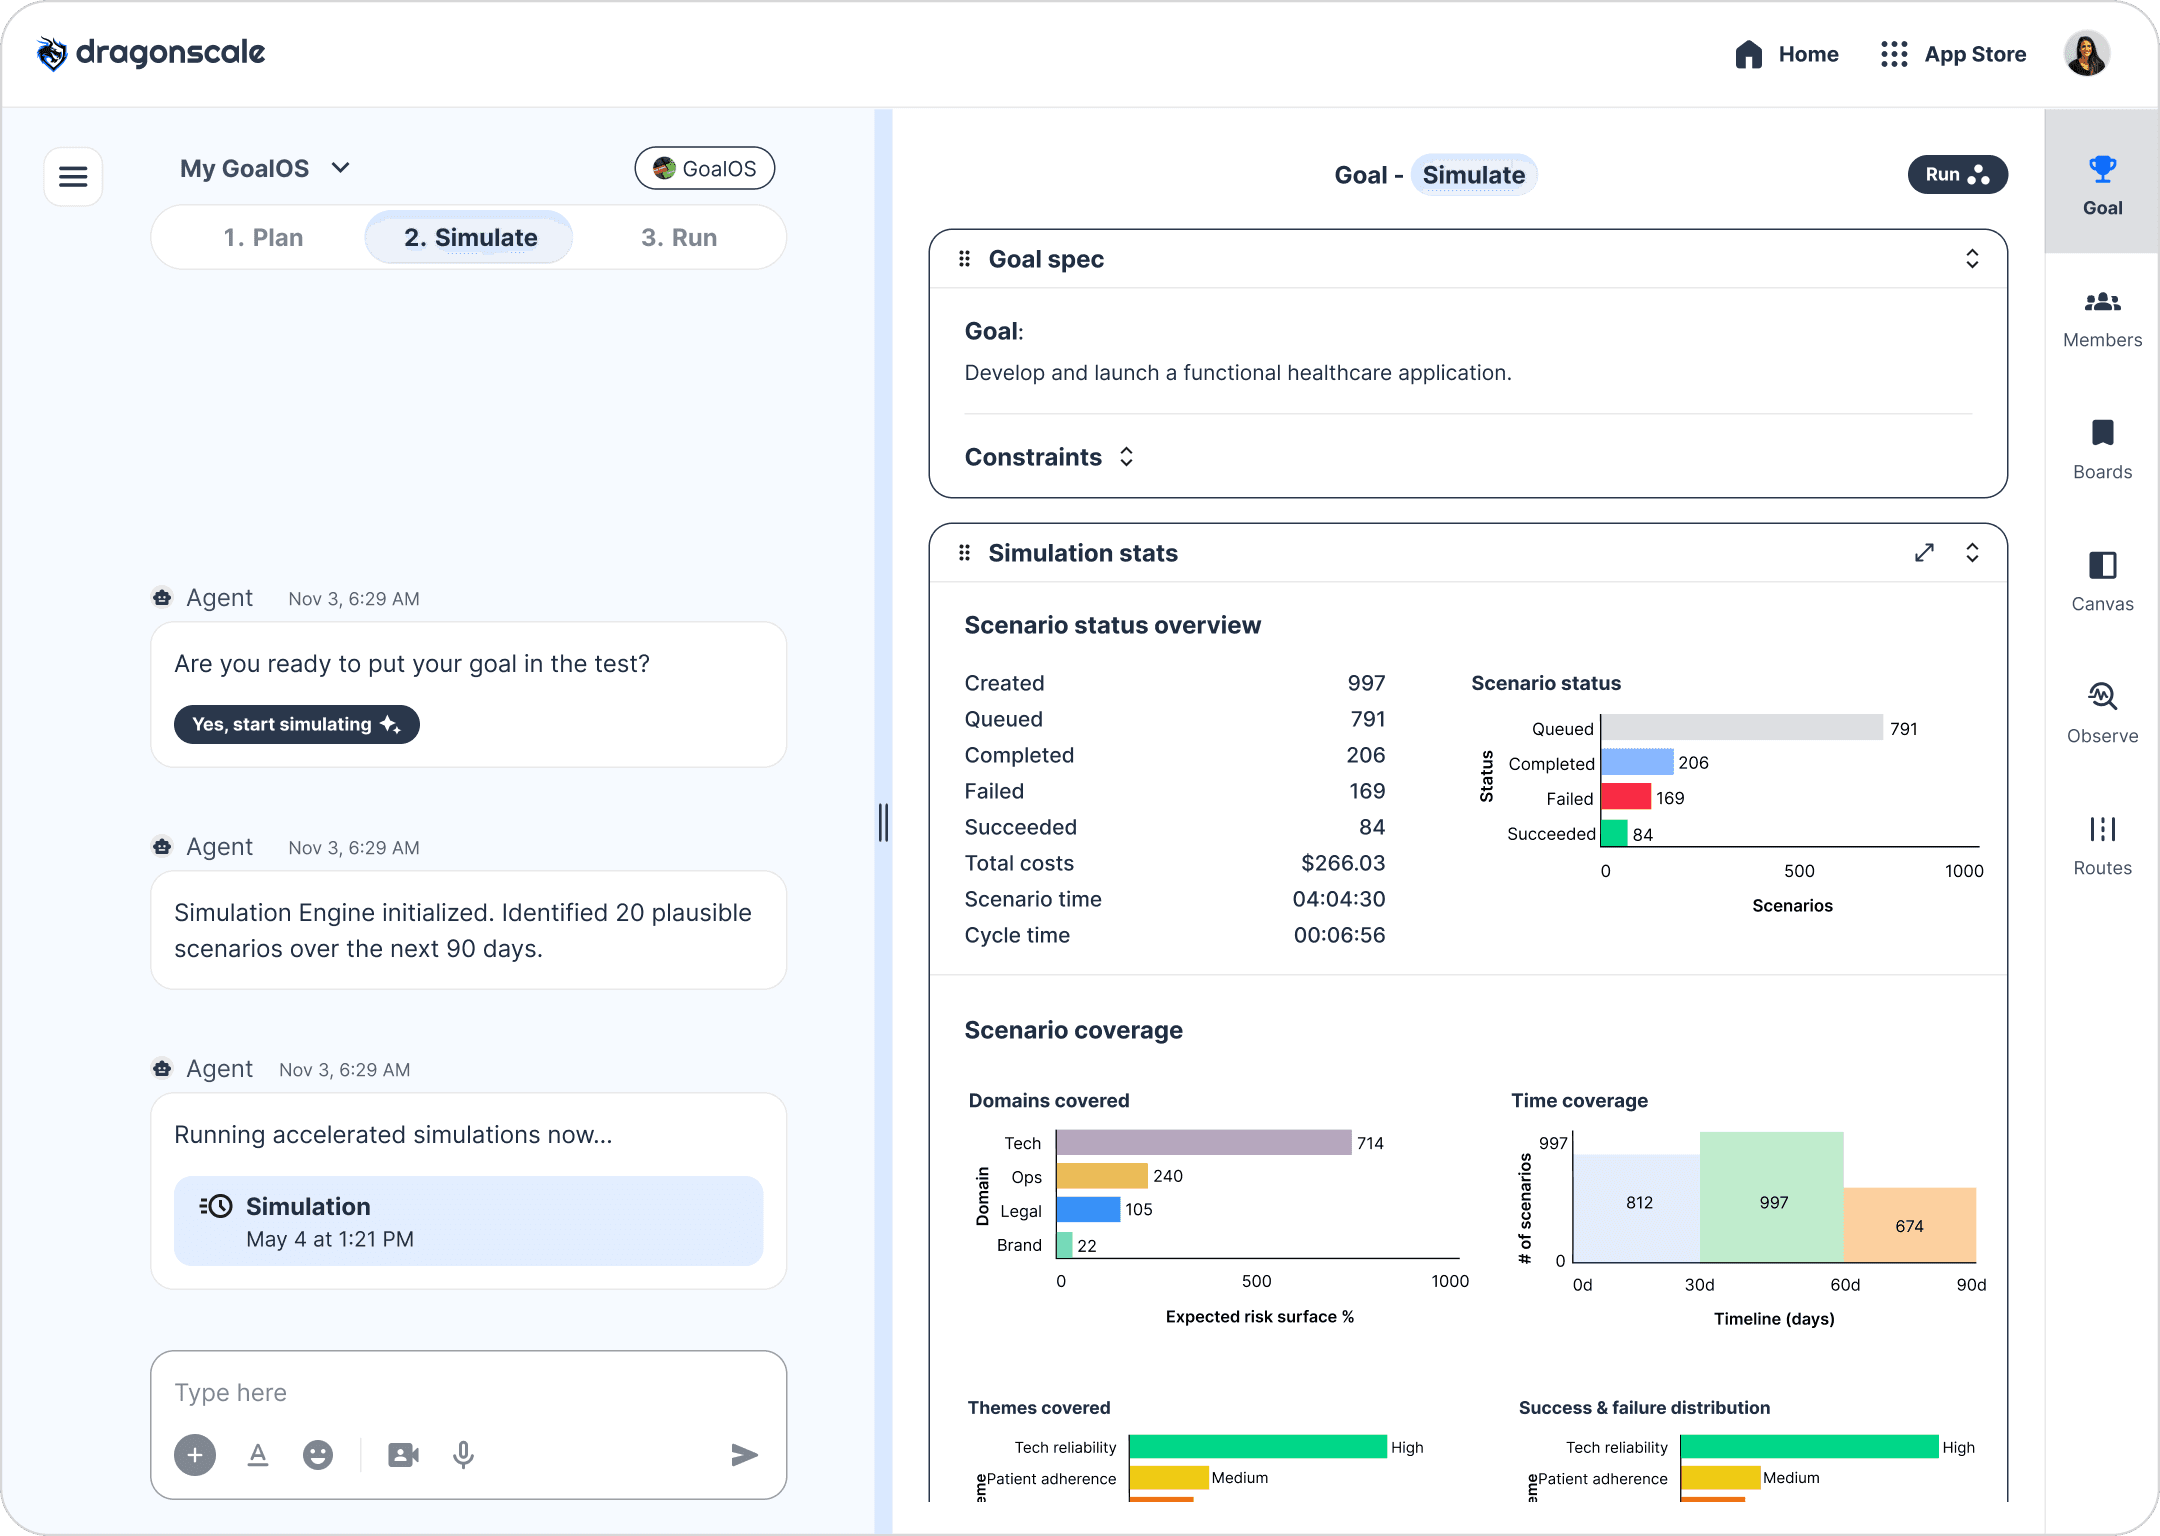Open the Observe sidebar panel

2101,714
